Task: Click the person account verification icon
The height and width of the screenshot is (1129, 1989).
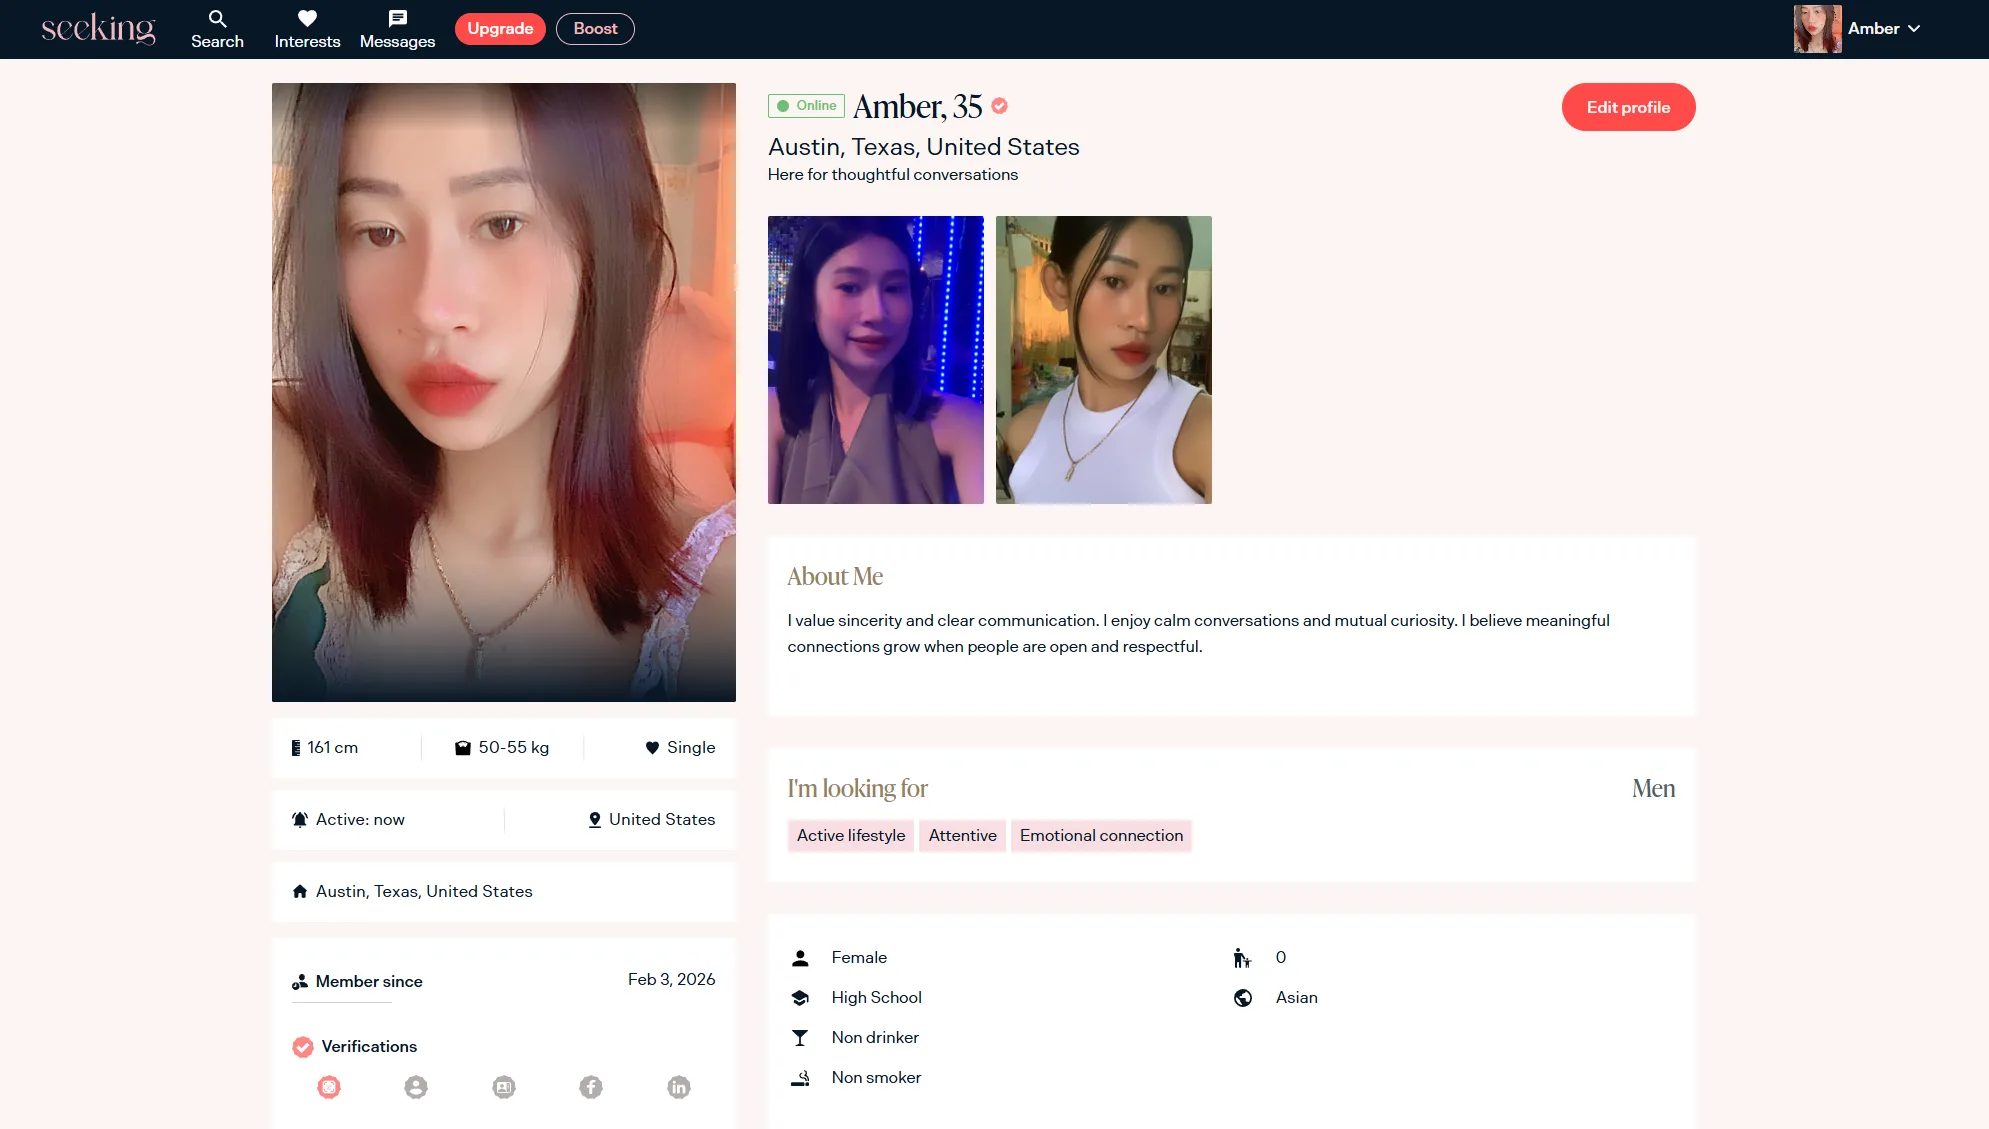Action: [x=416, y=1087]
